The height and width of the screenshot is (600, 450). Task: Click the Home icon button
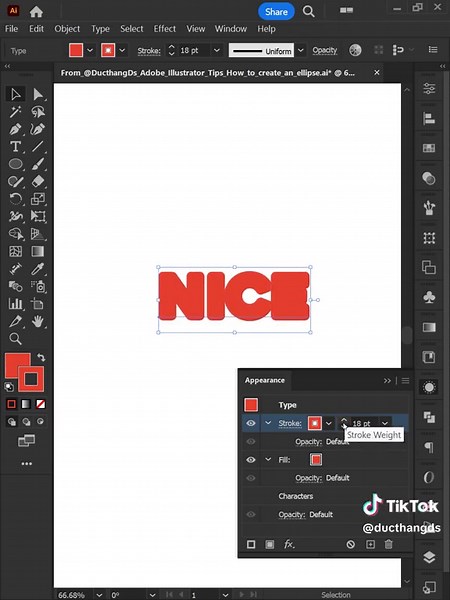coord(36,11)
